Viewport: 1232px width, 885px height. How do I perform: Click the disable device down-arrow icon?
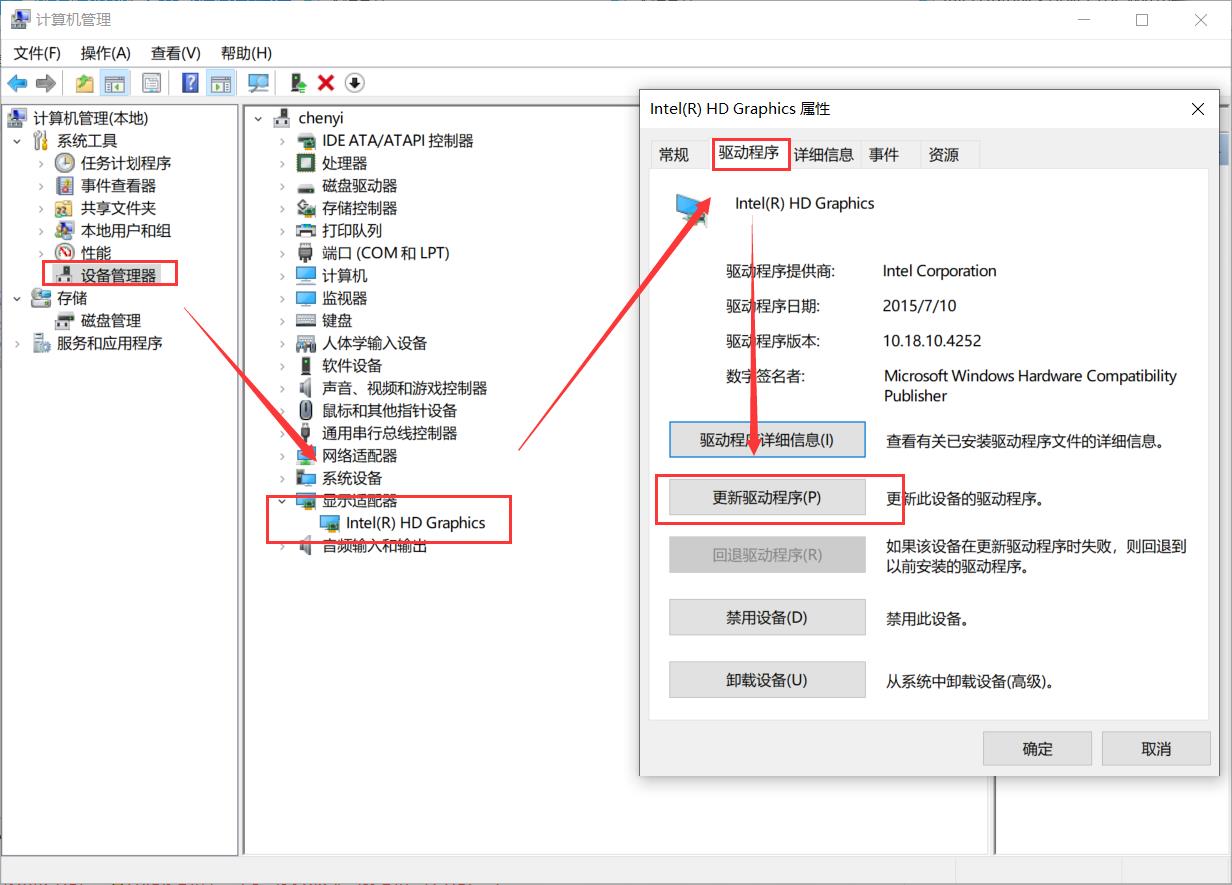point(355,83)
